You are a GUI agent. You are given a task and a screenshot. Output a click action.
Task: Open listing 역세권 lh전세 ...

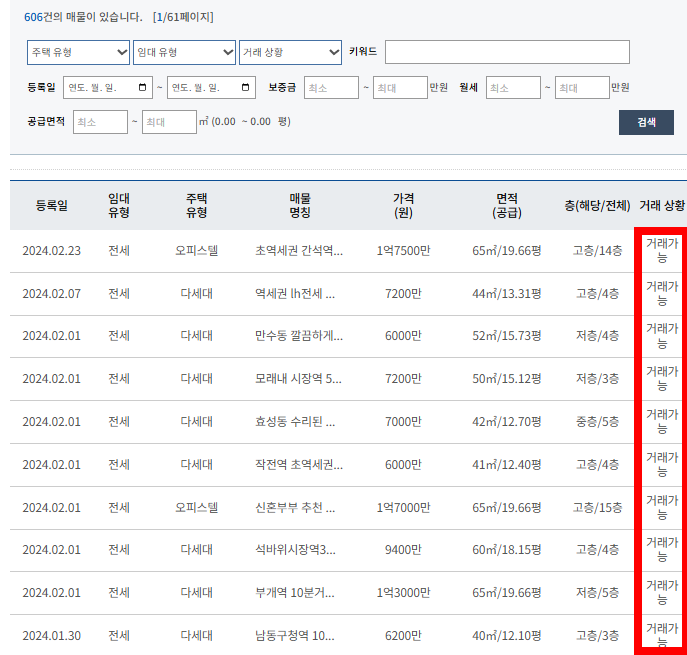tap(295, 294)
